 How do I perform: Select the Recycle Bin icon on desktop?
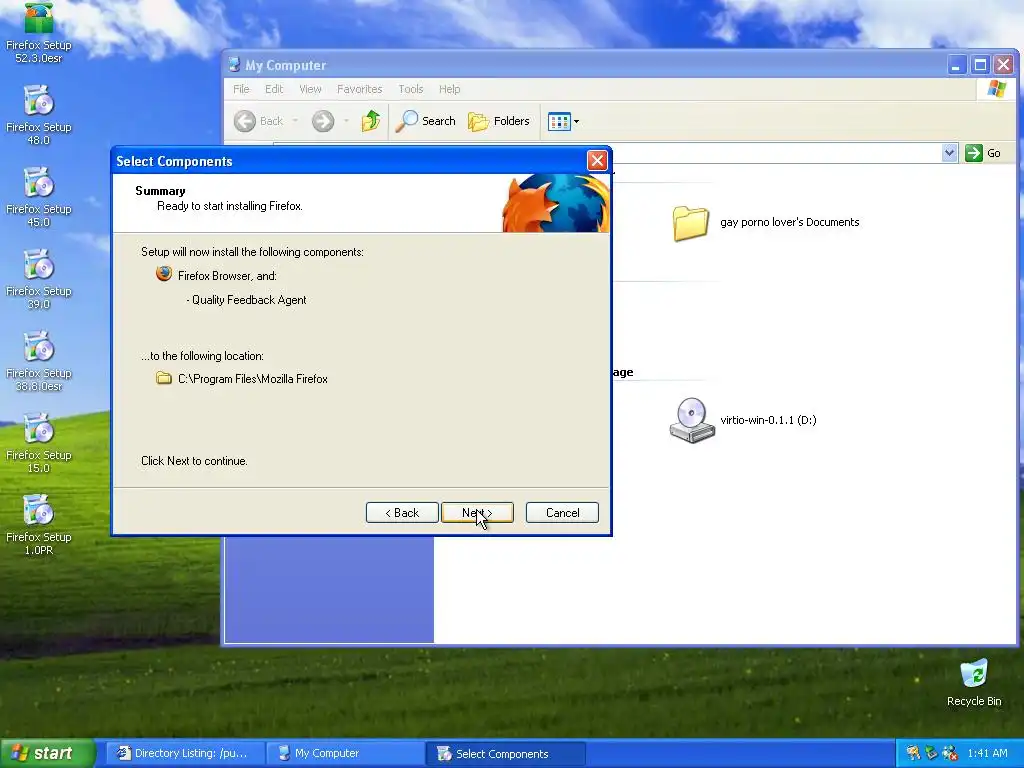[x=974, y=682]
